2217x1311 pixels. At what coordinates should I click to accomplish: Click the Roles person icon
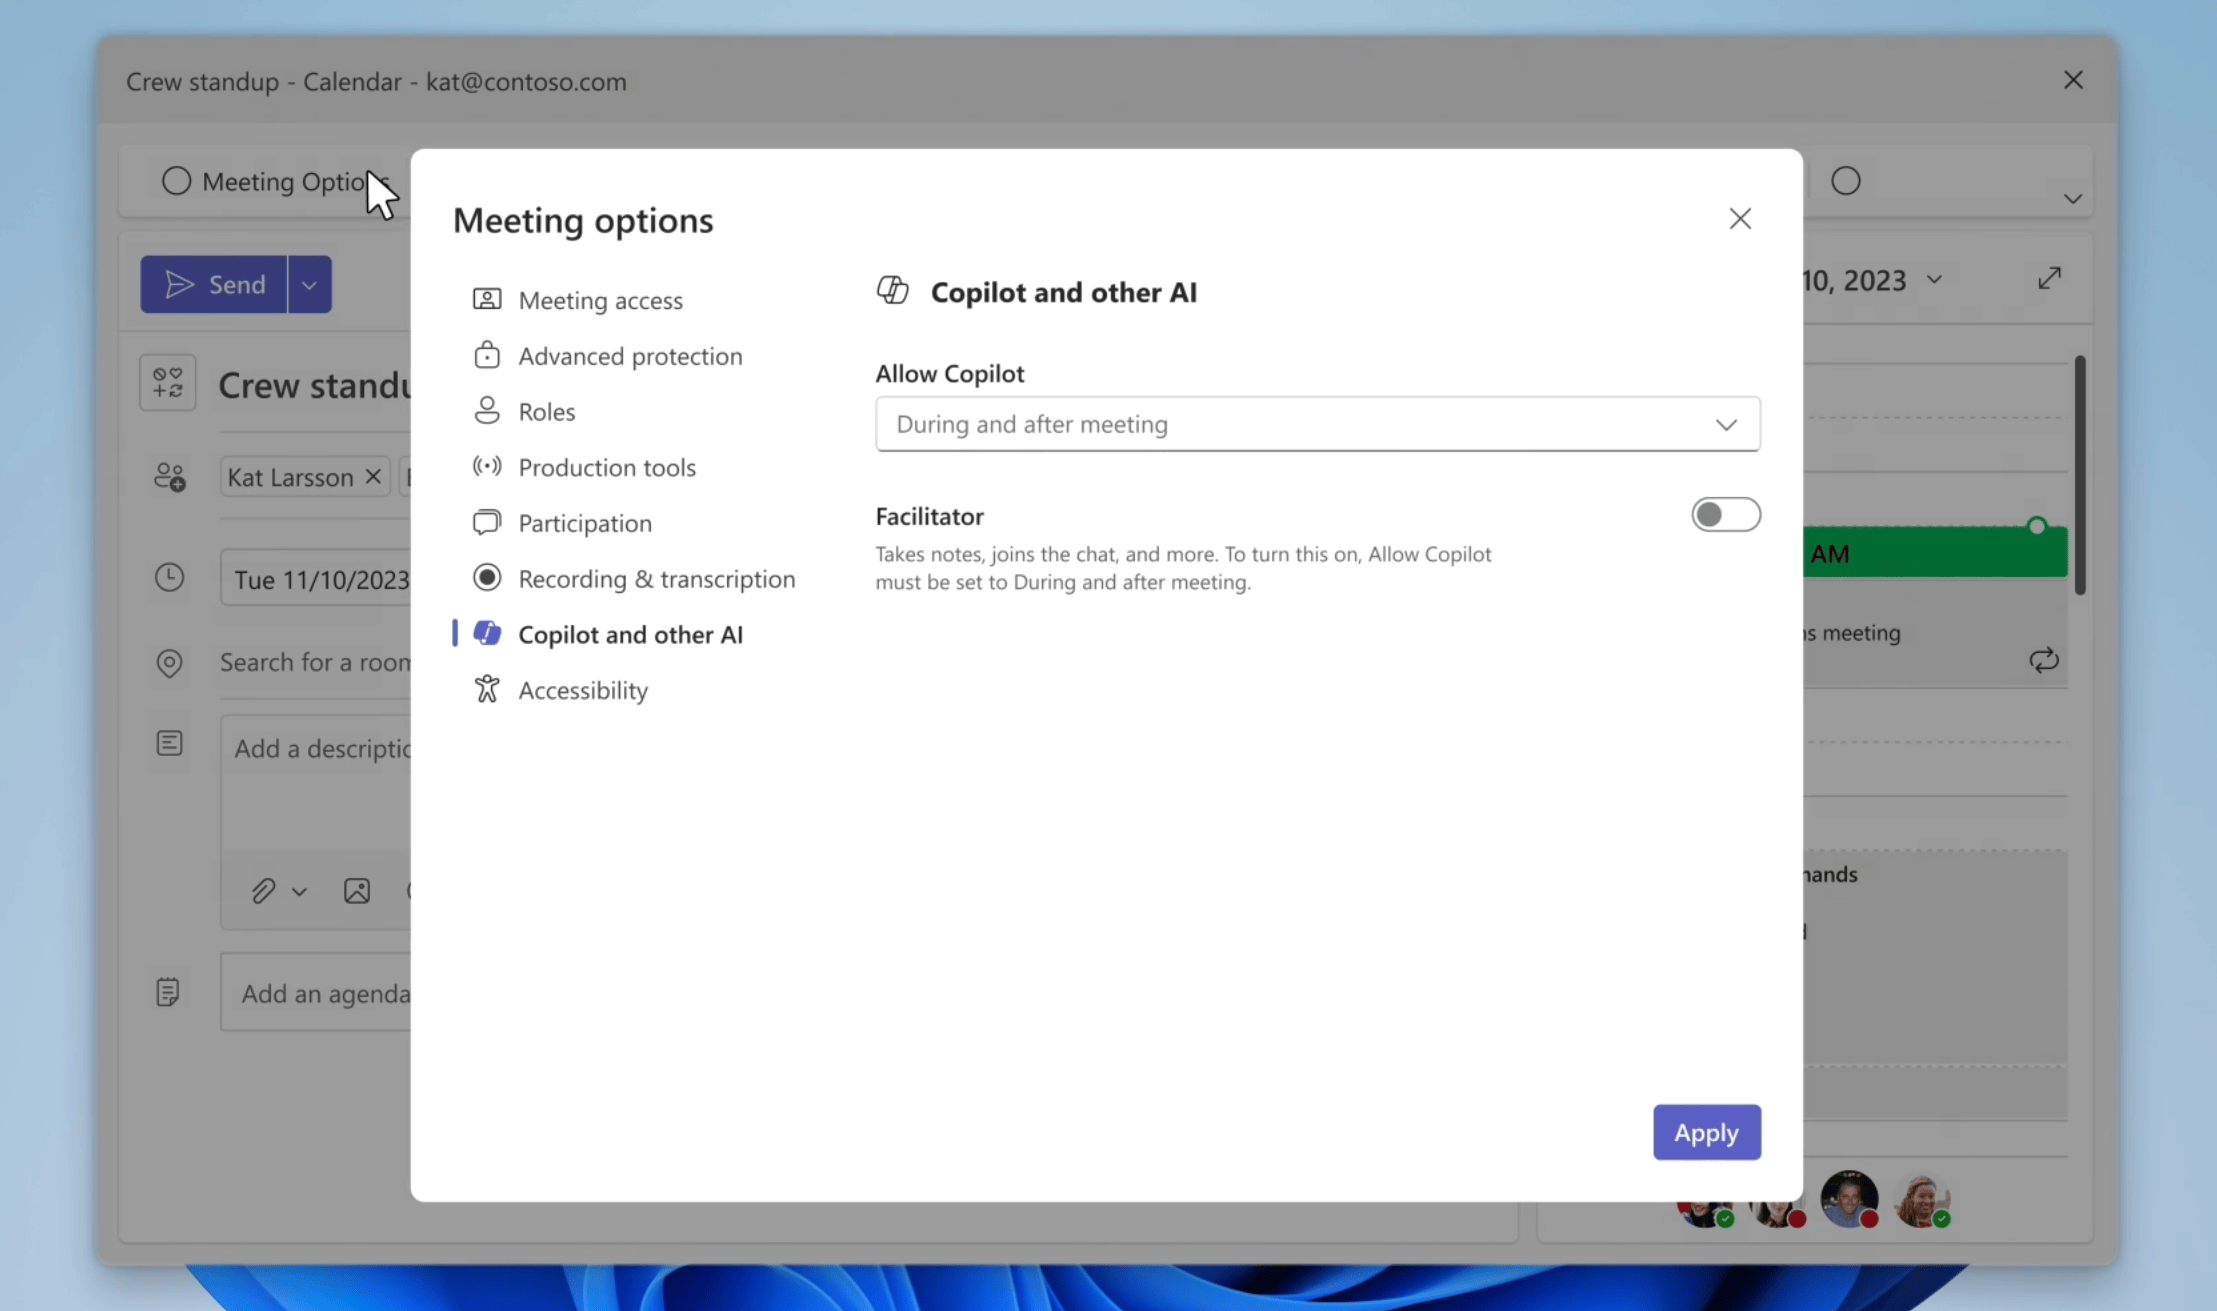pos(487,411)
